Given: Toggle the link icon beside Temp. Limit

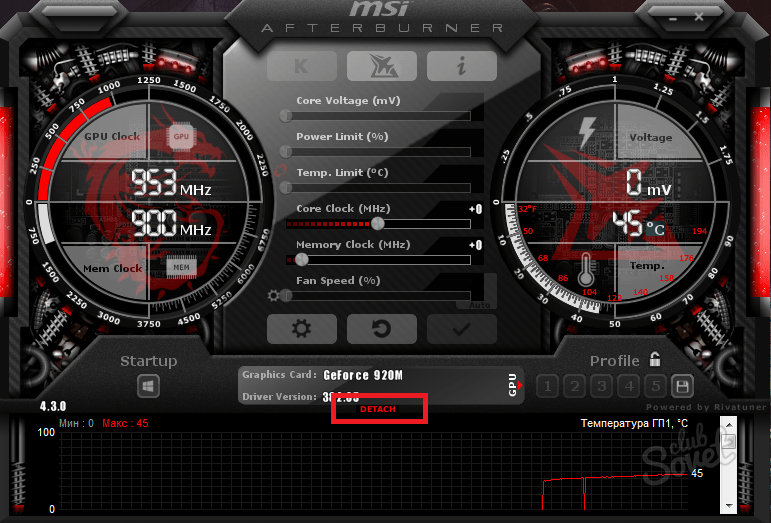Looking at the screenshot, I should point(280,171).
